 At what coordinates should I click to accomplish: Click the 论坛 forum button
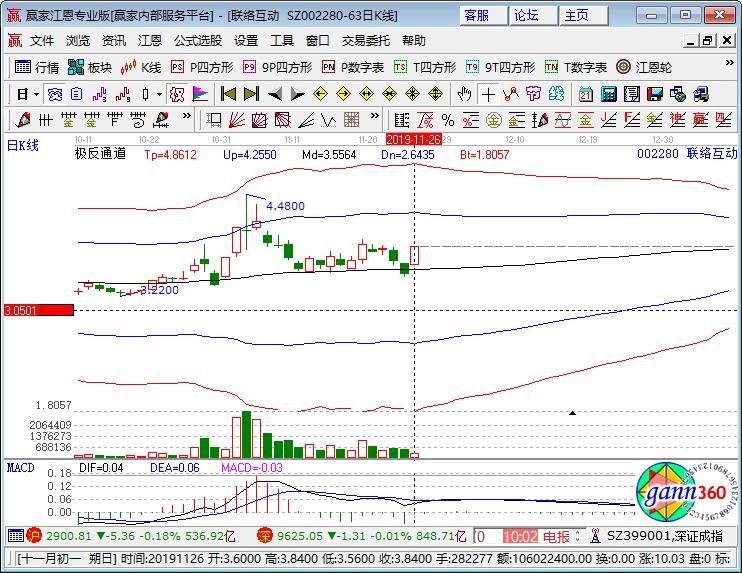(x=533, y=16)
